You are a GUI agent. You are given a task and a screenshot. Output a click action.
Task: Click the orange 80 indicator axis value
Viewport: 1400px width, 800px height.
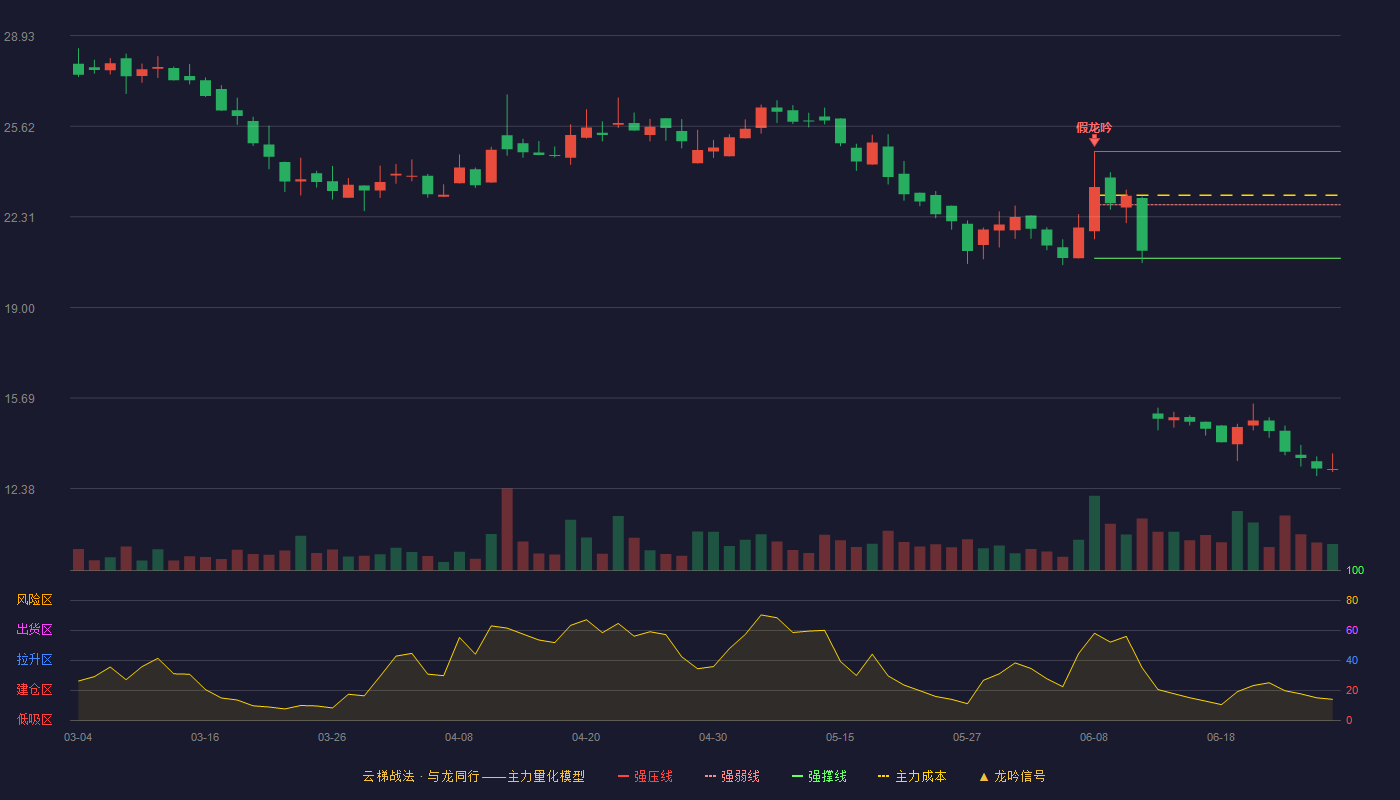pyautogui.click(x=1352, y=600)
